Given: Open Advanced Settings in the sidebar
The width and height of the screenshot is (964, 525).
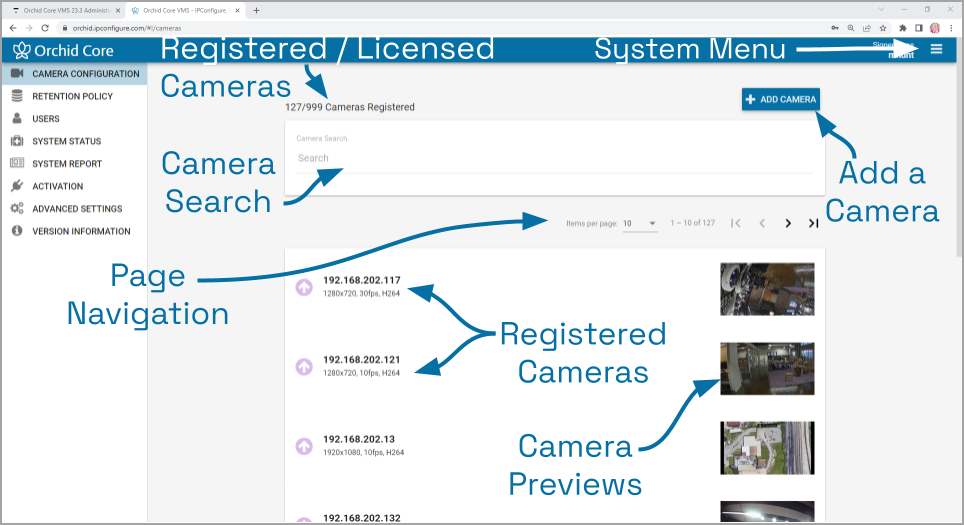Looking at the screenshot, I should (x=74, y=208).
